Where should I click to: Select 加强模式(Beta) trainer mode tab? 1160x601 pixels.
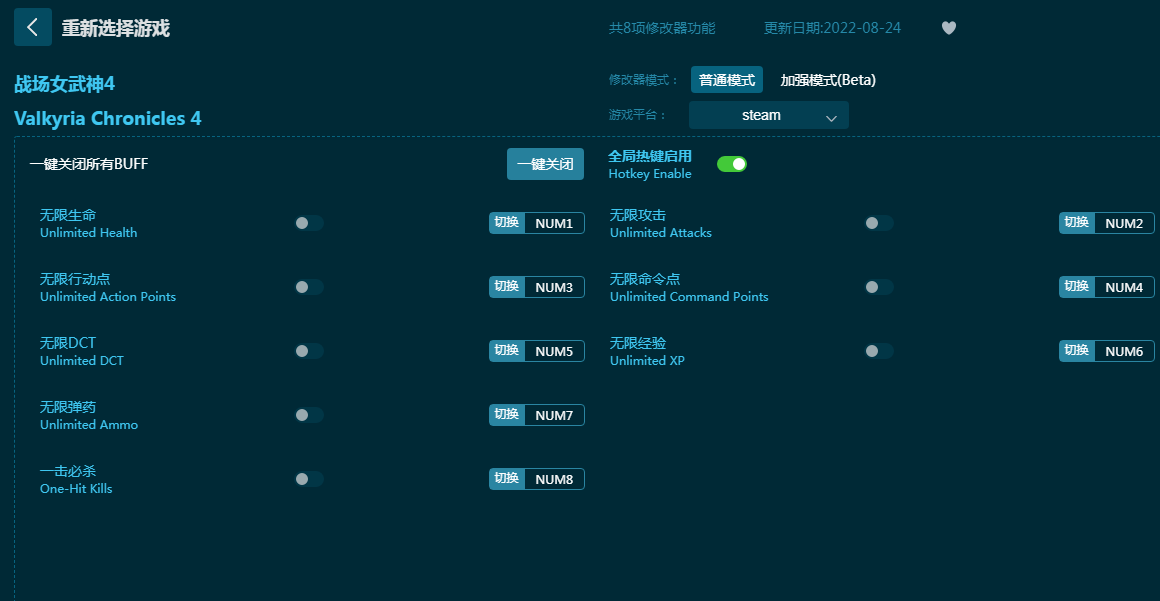[828, 80]
